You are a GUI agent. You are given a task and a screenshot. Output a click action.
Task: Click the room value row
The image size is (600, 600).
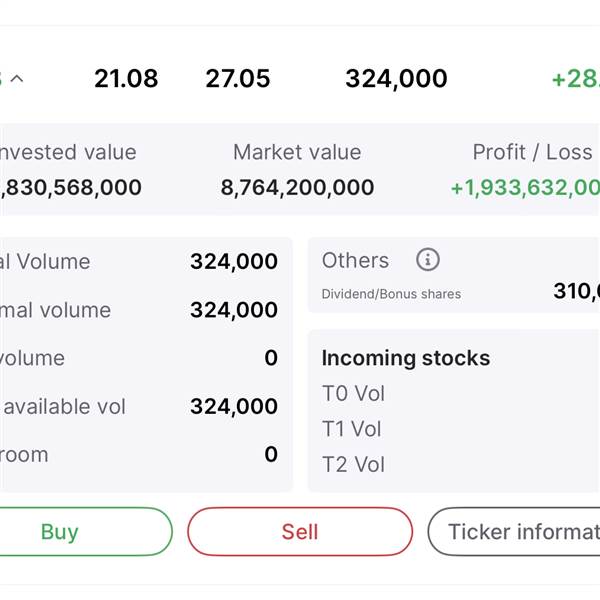(140, 454)
